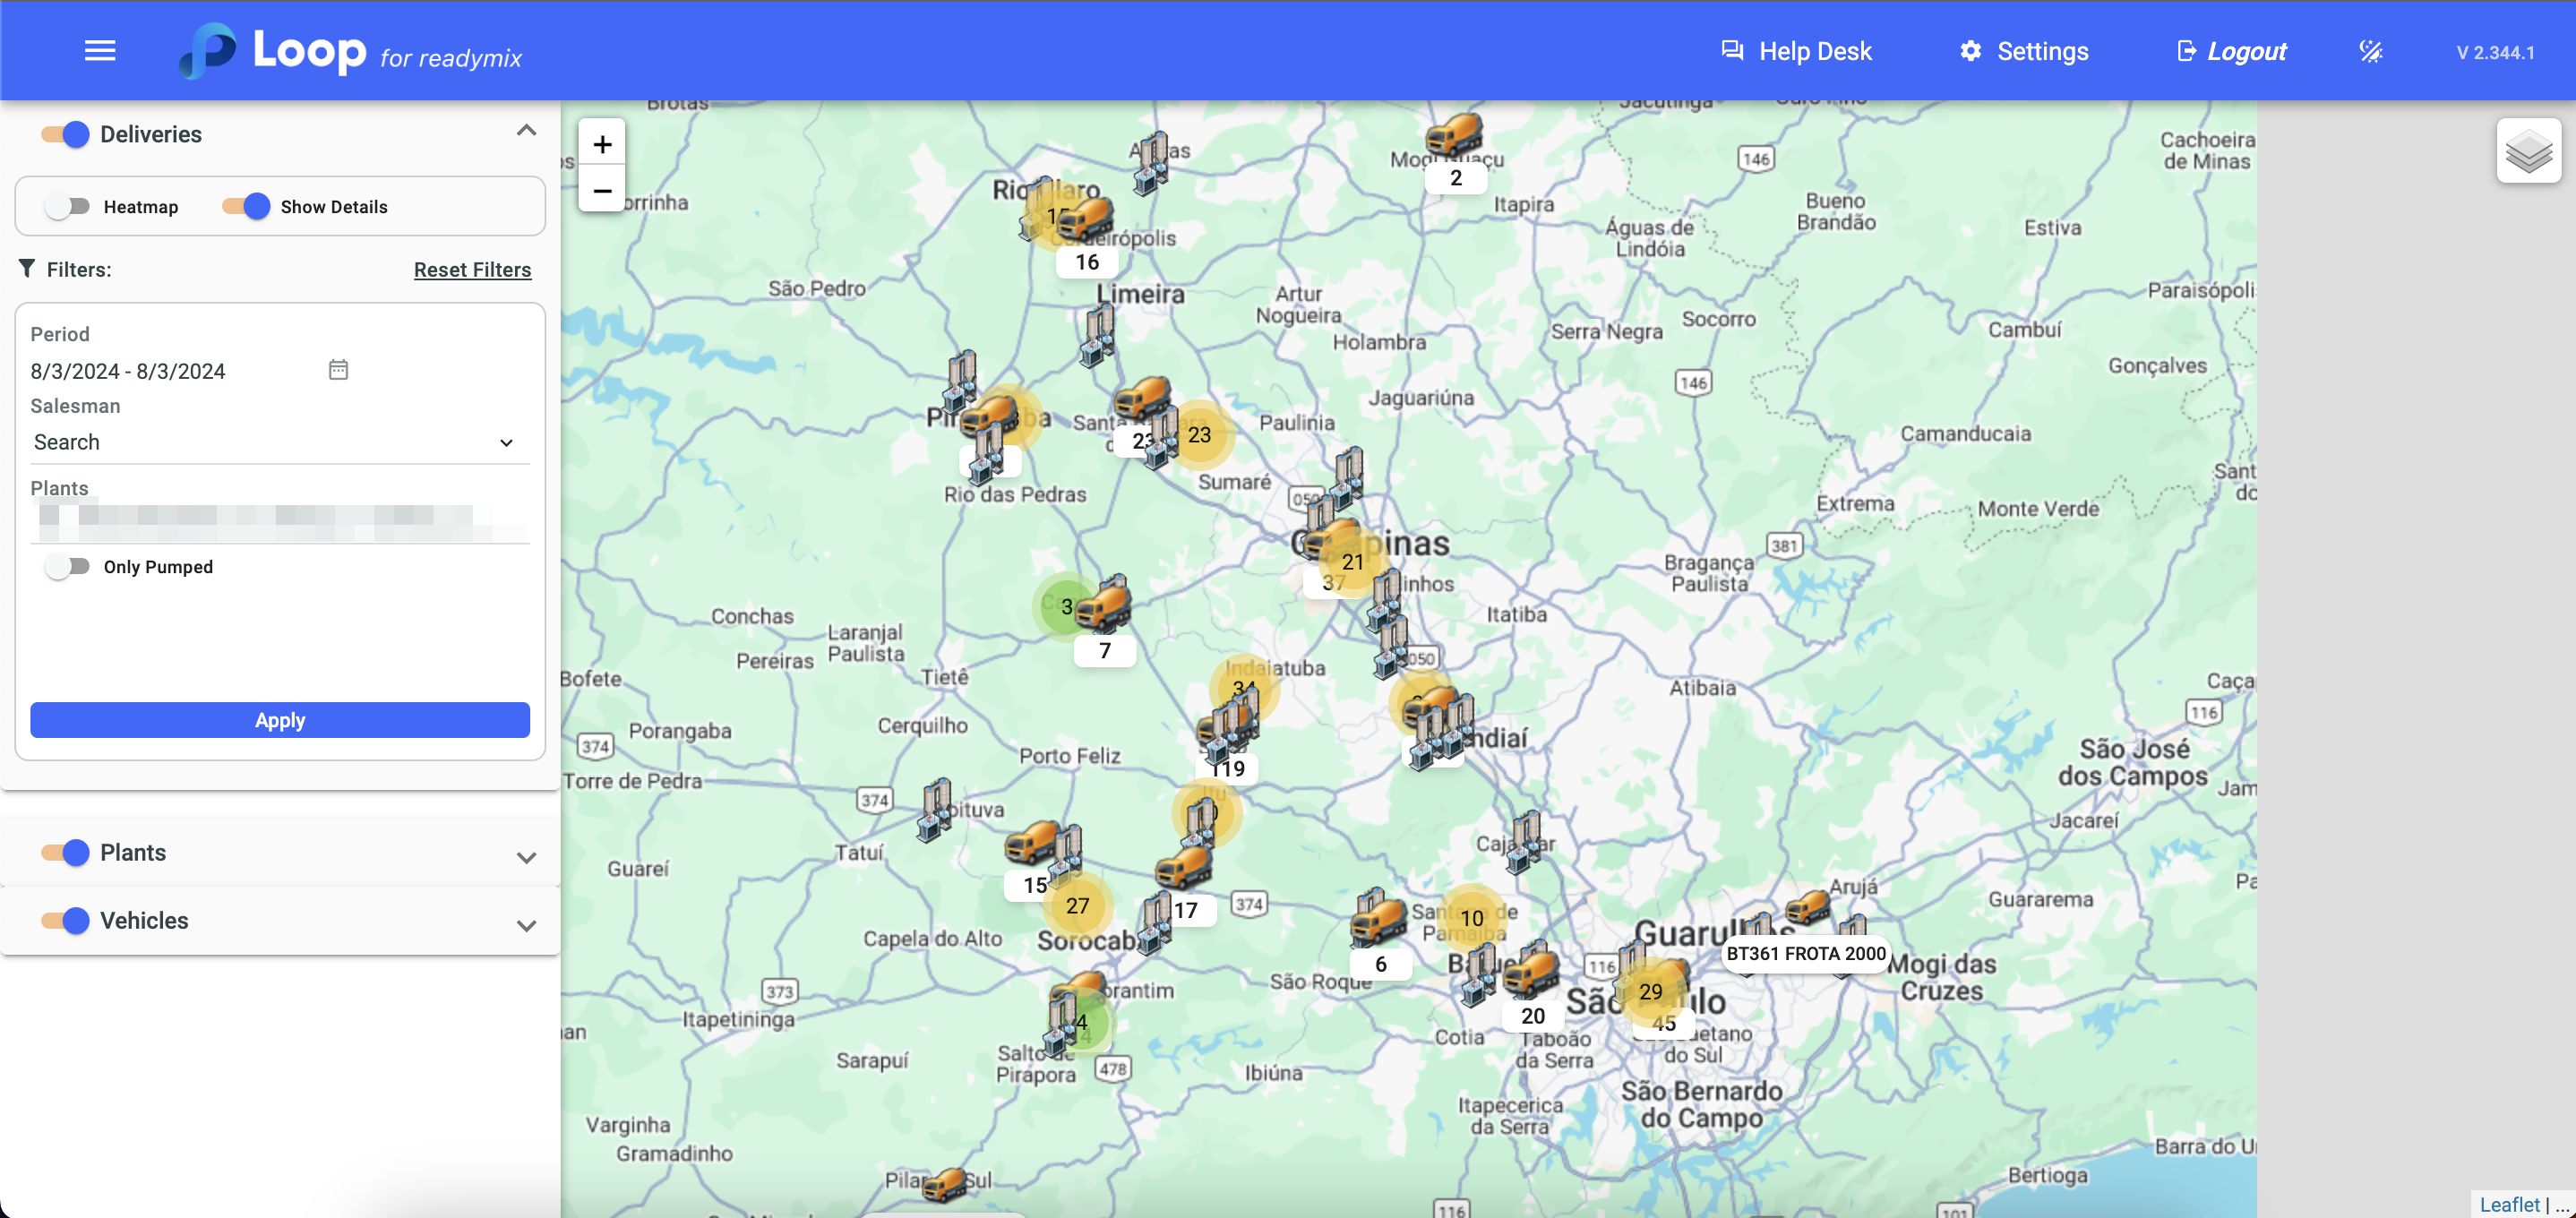The height and width of the screenshot is (1218, 2576).
Task: Disable the Show Details switch
Action: coord(246,207)
